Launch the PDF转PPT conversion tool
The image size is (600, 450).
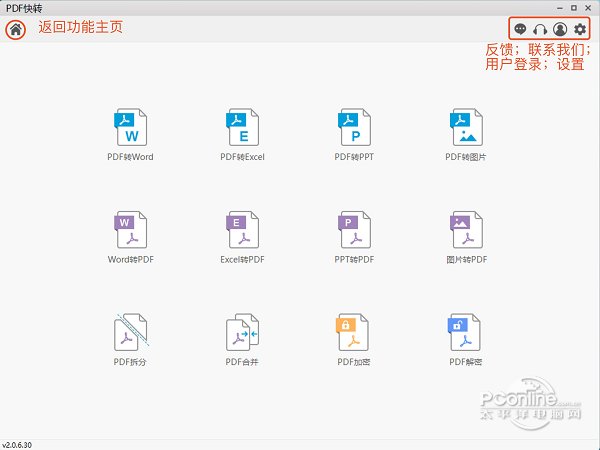click(x=354, y=128)
